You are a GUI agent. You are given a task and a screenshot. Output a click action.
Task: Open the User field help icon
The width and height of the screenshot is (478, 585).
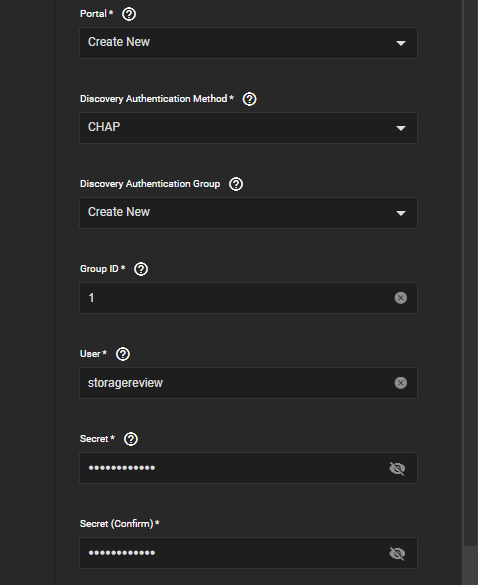click(123, 354)
